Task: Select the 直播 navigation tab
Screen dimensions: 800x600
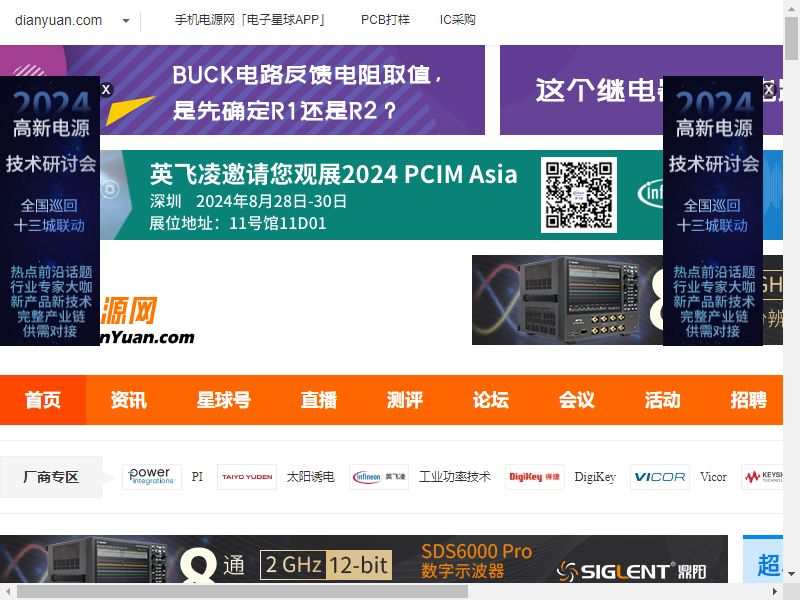Action: tap(319, 400)
